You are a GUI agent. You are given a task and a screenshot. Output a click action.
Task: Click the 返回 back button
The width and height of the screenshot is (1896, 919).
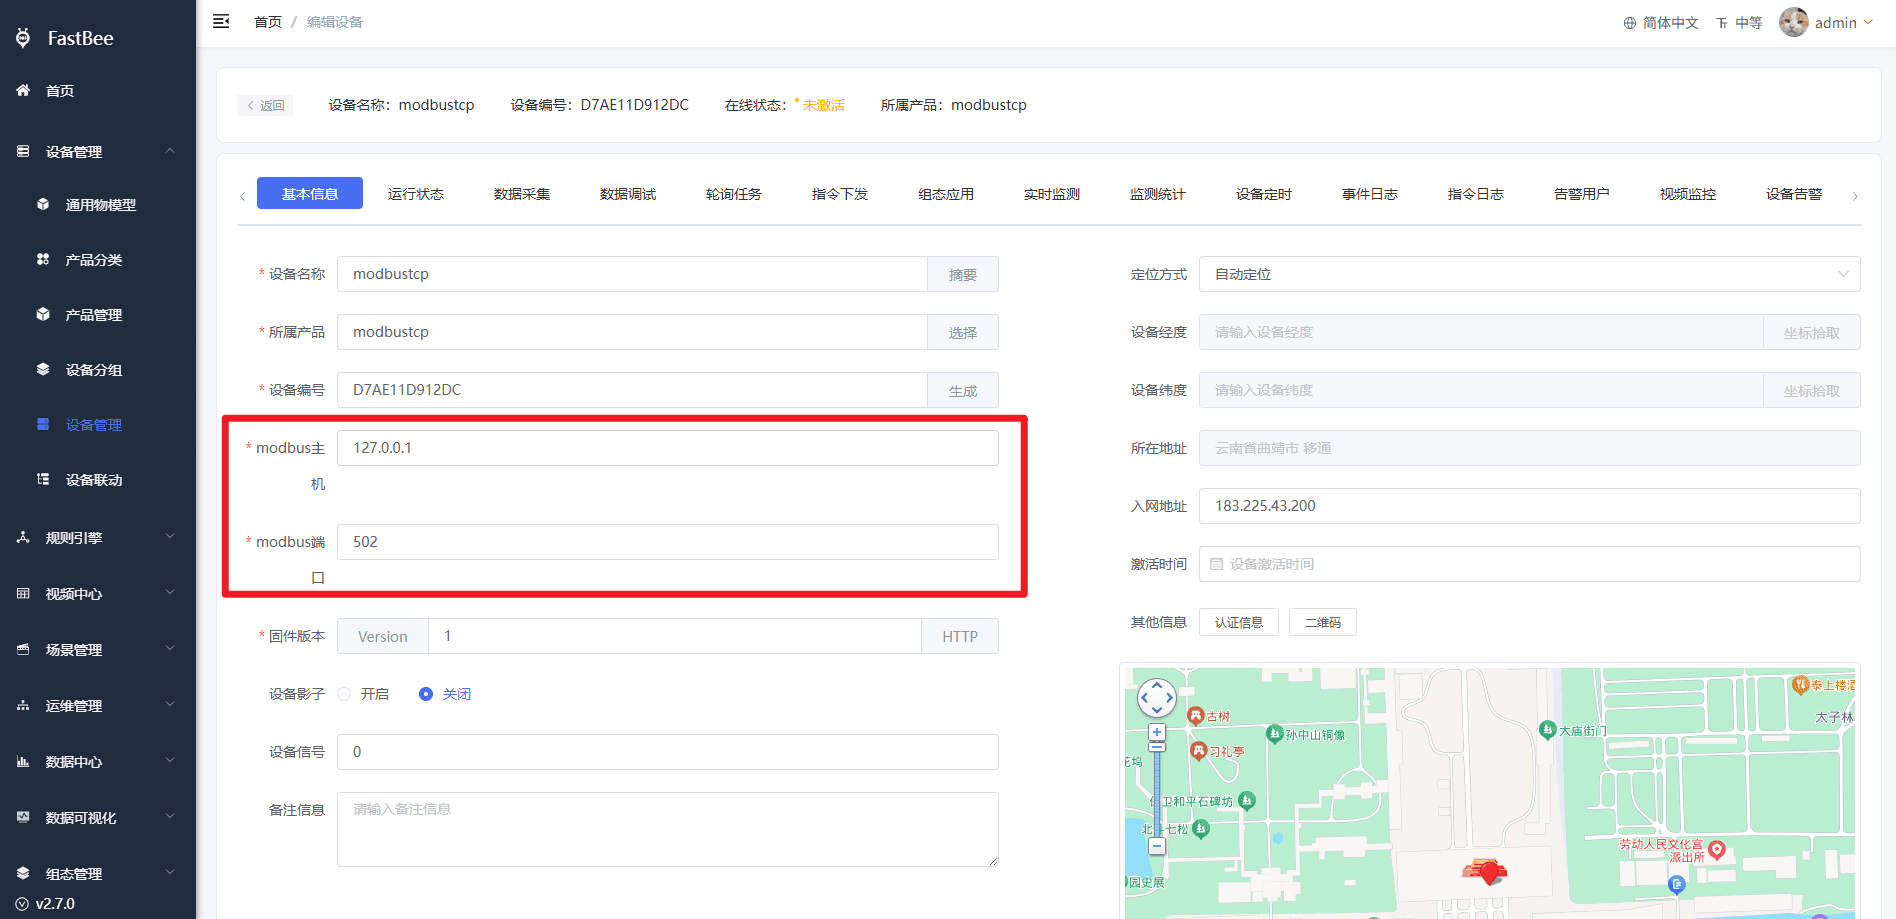coord(265,105)
